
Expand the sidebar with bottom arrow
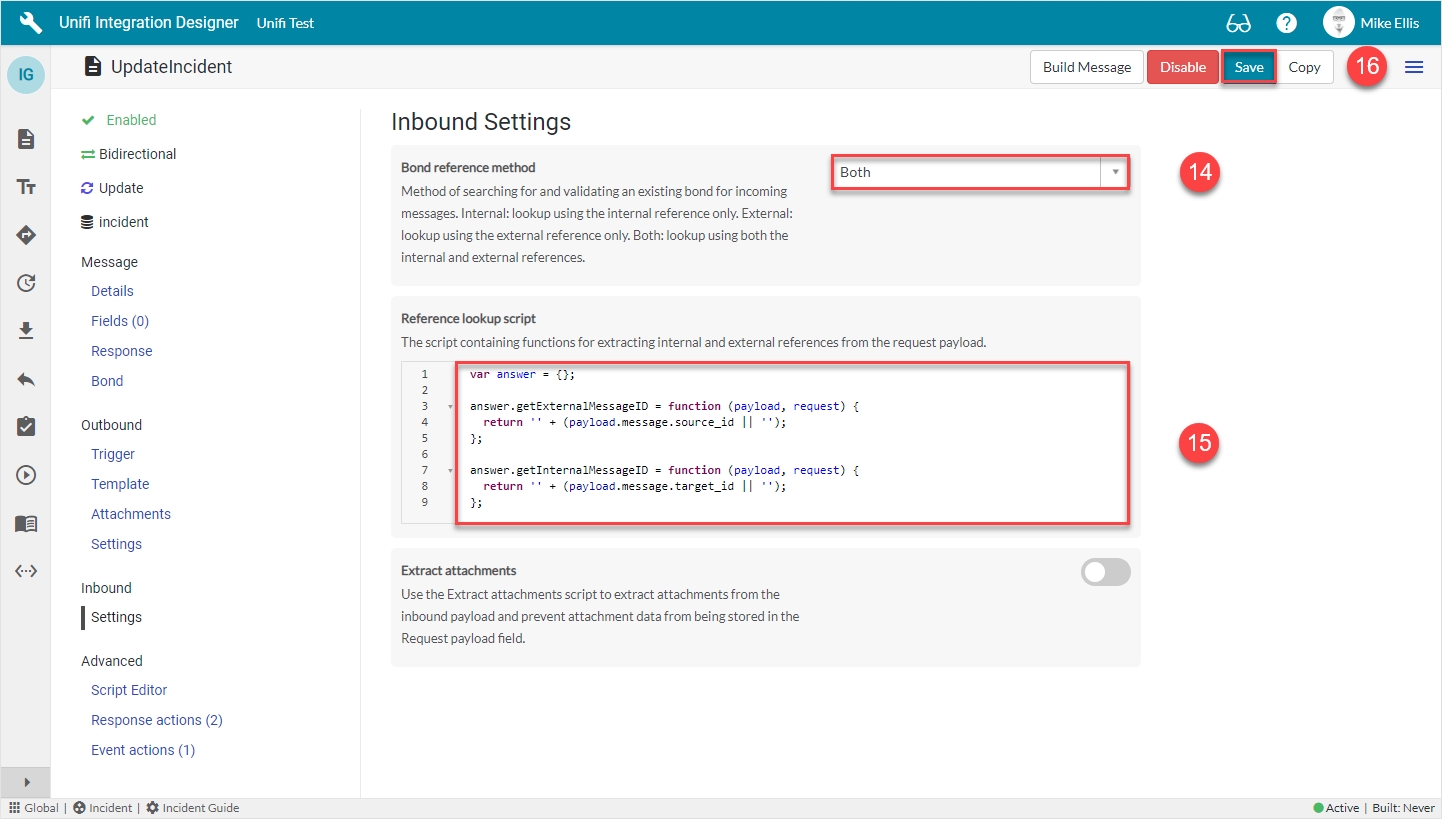click(x=26, y=782)
